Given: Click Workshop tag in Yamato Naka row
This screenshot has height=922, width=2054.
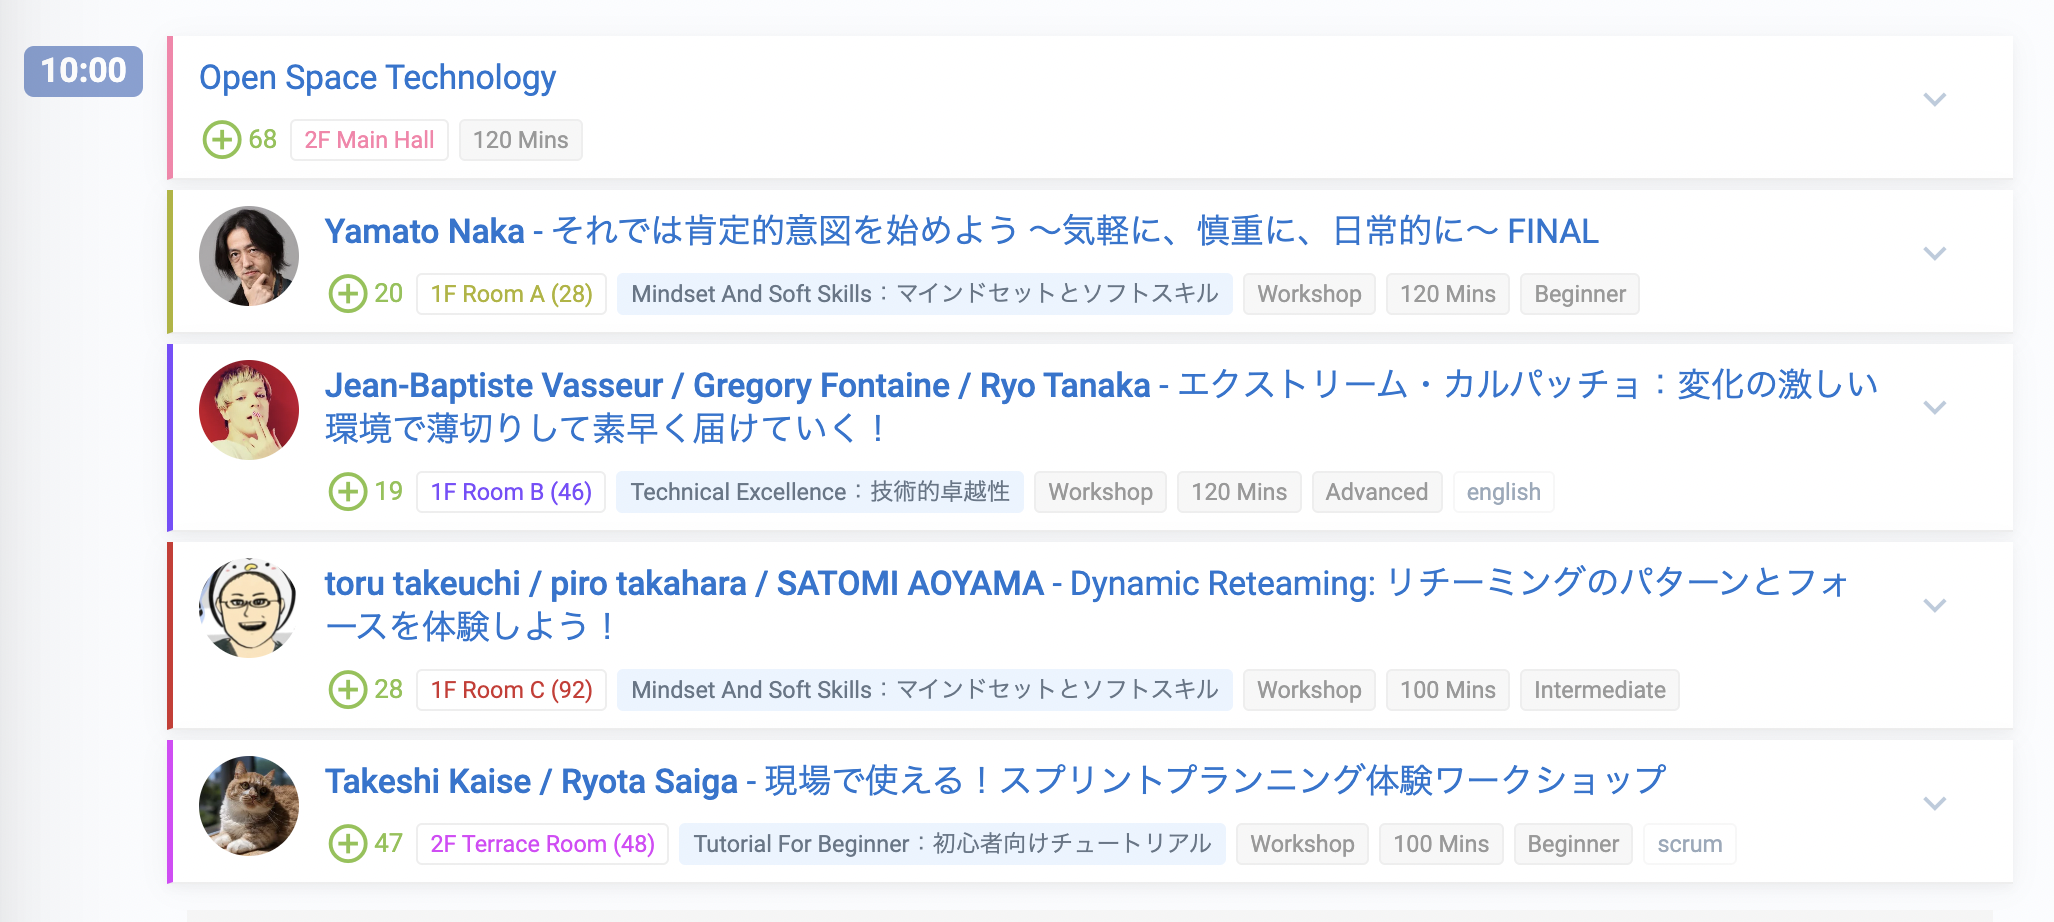Looking at the screenshot, I should point(1309,294).
